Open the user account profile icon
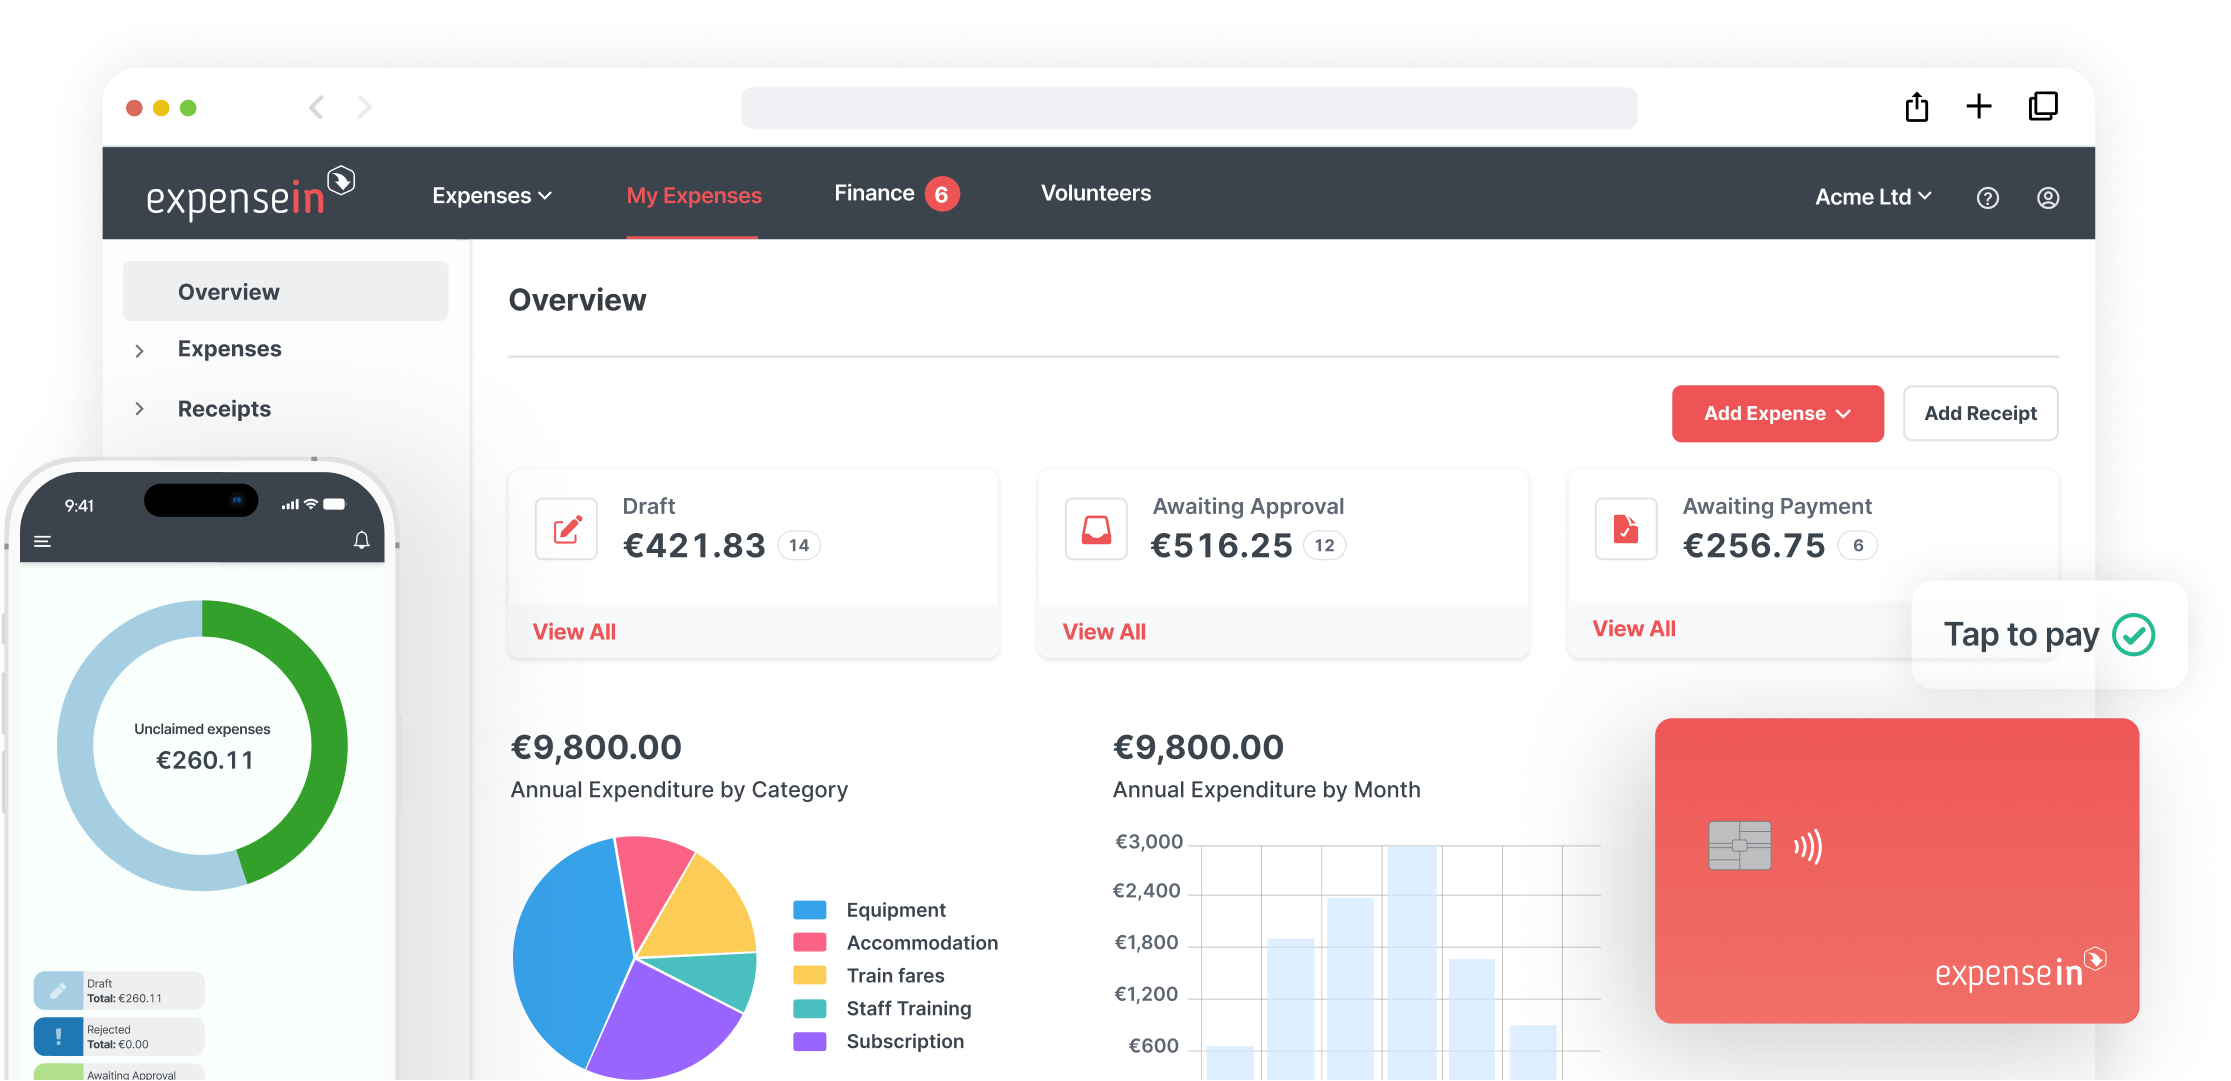 coord(2048,197)
